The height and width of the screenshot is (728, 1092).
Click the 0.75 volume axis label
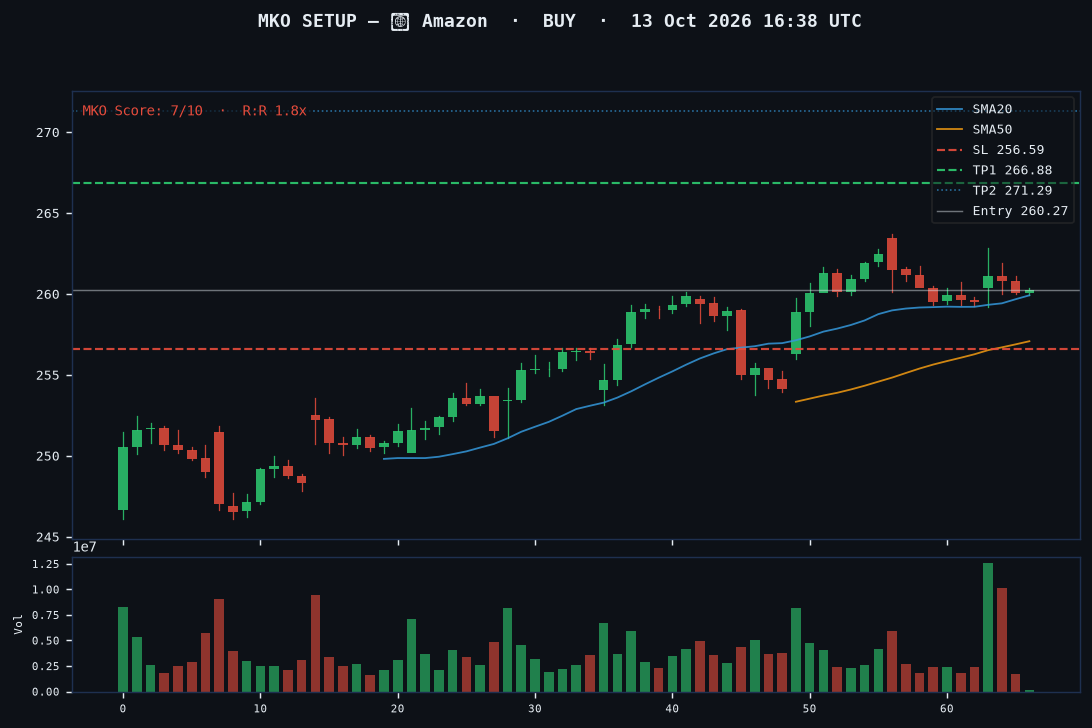tap(46, 616)
